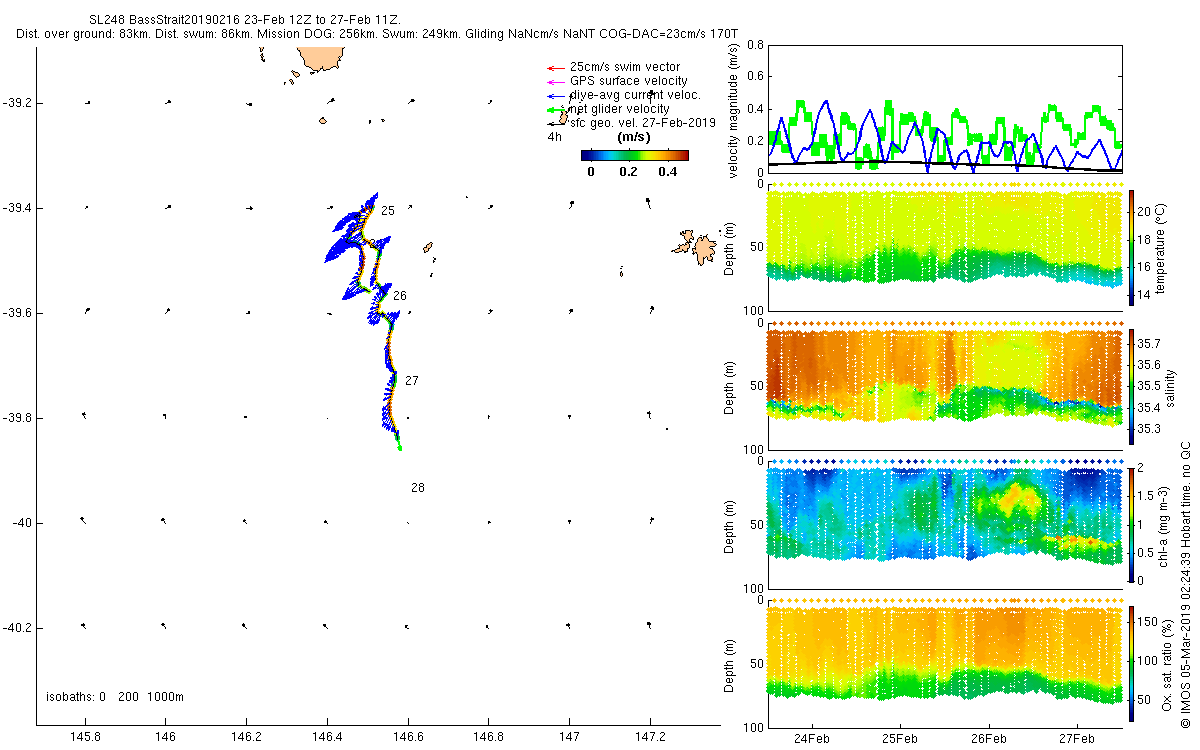This screenshot has height=750, width=1200.
Task: Click the -39.4 latitude tick label
Action: (17, 208)
